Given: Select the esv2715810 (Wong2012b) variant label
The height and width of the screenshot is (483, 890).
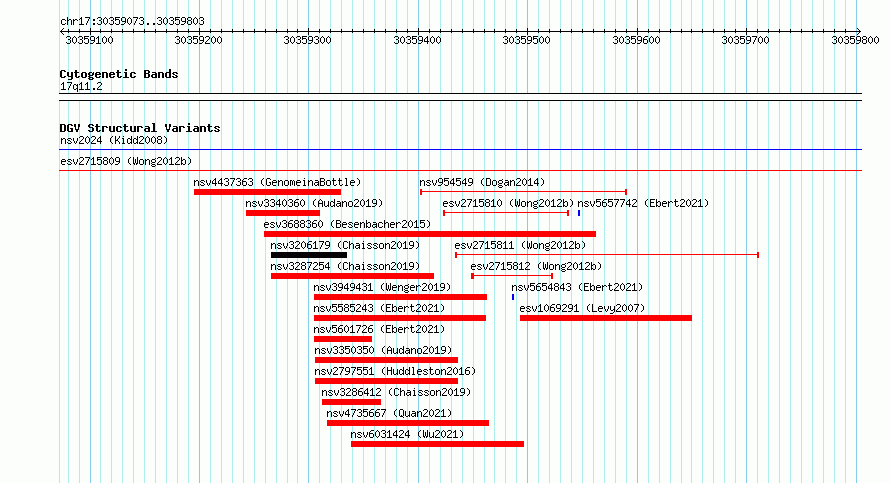Looking at the screenshot, I should [x=508, y=203].
